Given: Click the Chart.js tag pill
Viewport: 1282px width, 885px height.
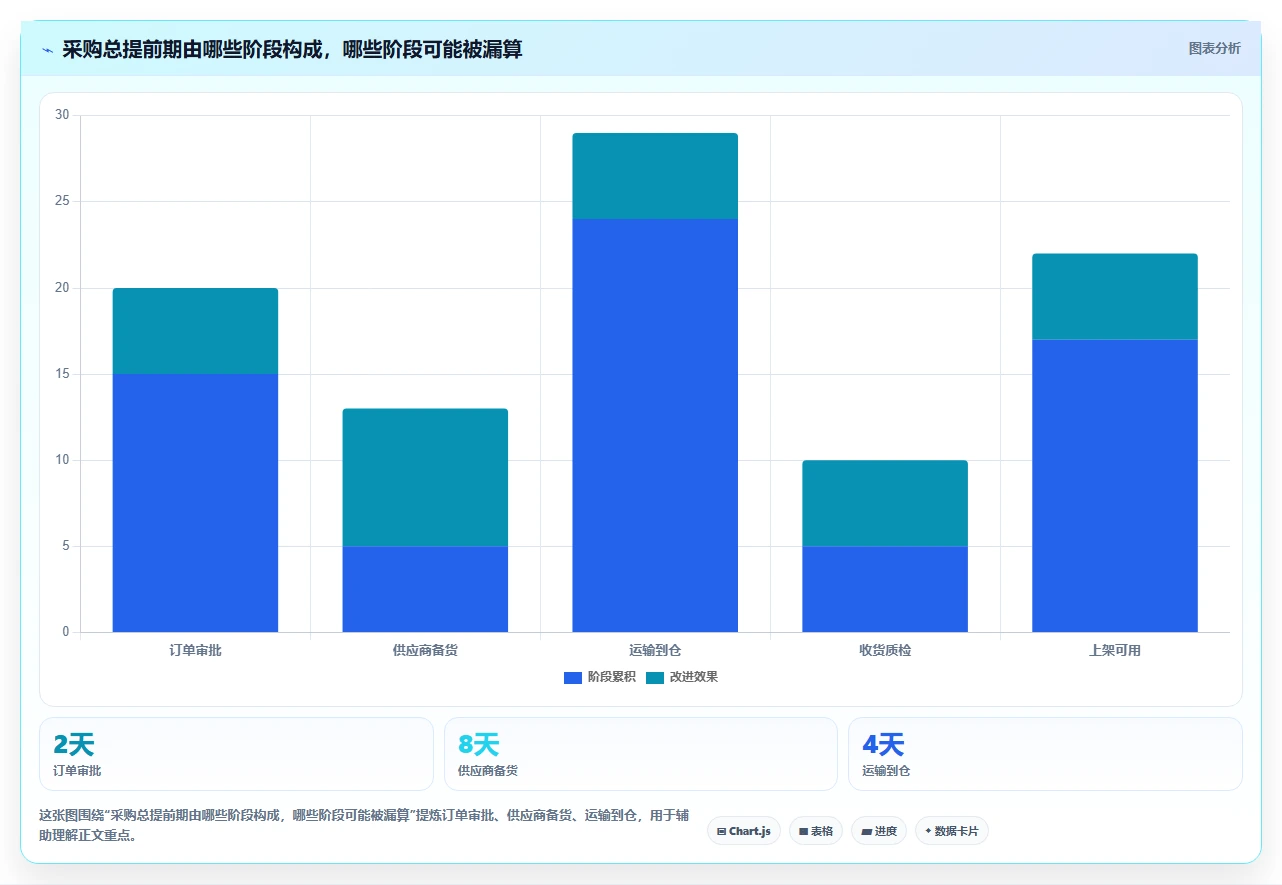Looking at the screenshot, I should pyautogui.click(x=744, y=831).
